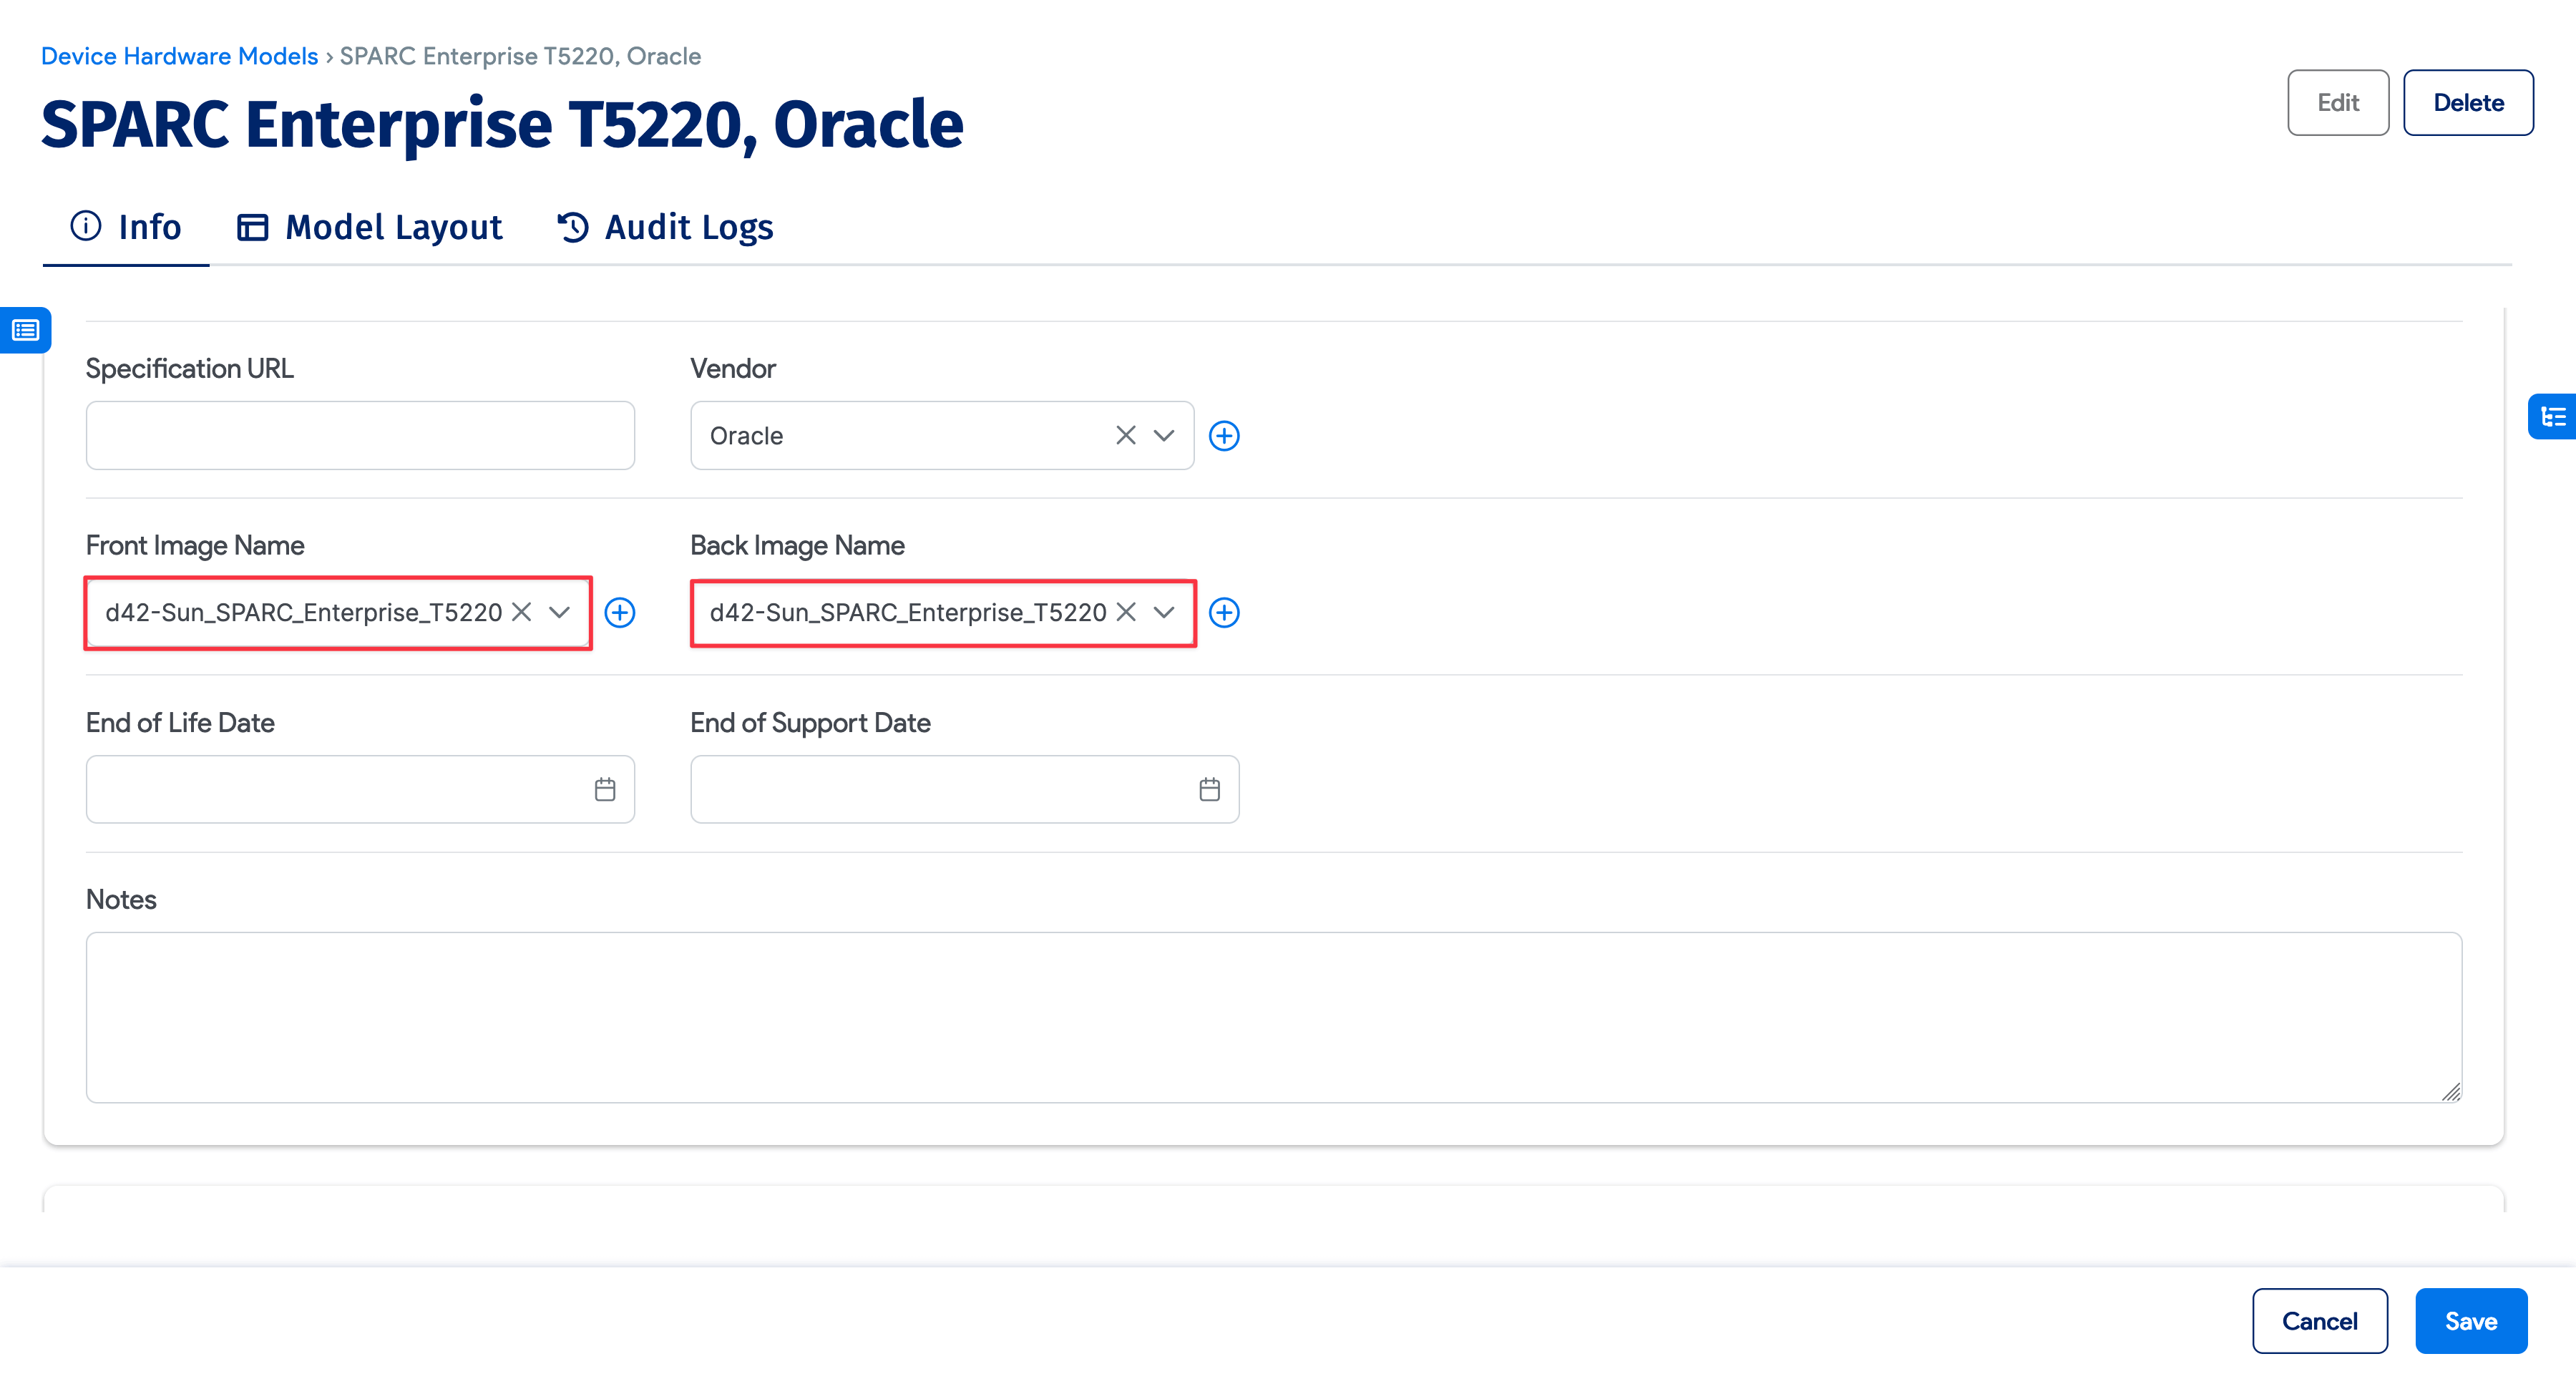Viewport: 2576px width, 1374px height.
Task: Add a new back image using the plus icon
Action: (1225, 613)
